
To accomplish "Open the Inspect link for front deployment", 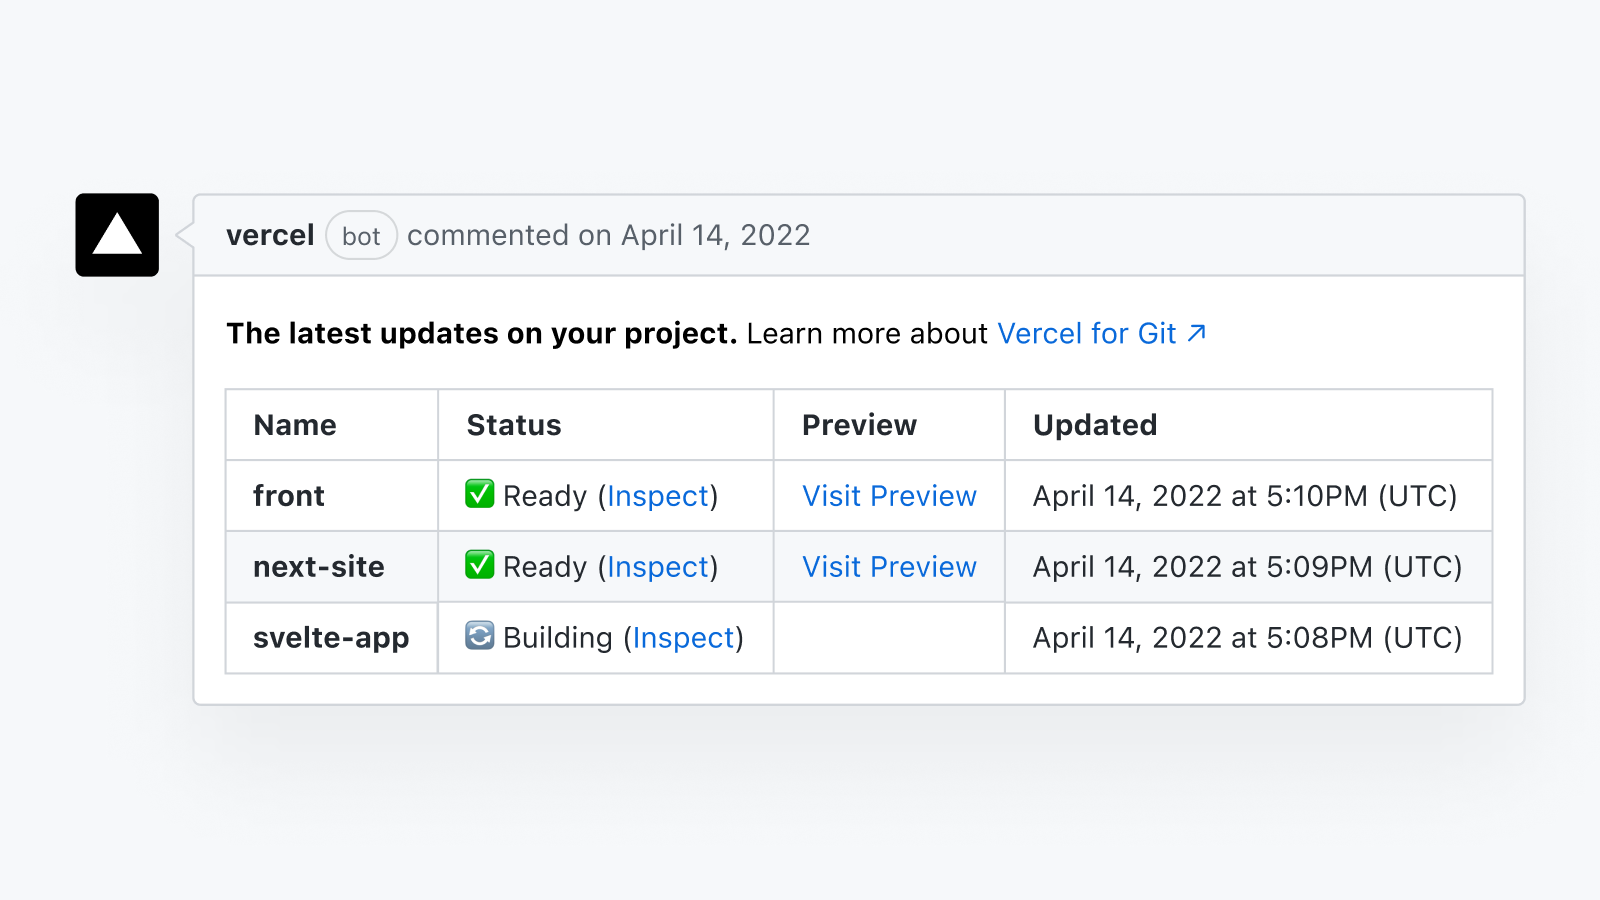I will point(659,495).
